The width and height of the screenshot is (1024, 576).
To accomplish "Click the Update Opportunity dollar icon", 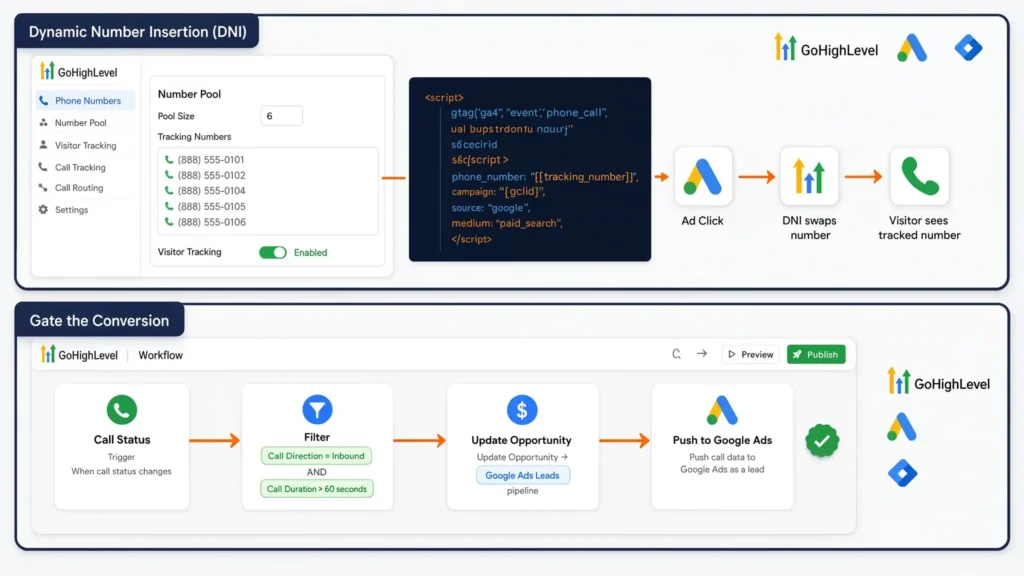I will [522, 410].
